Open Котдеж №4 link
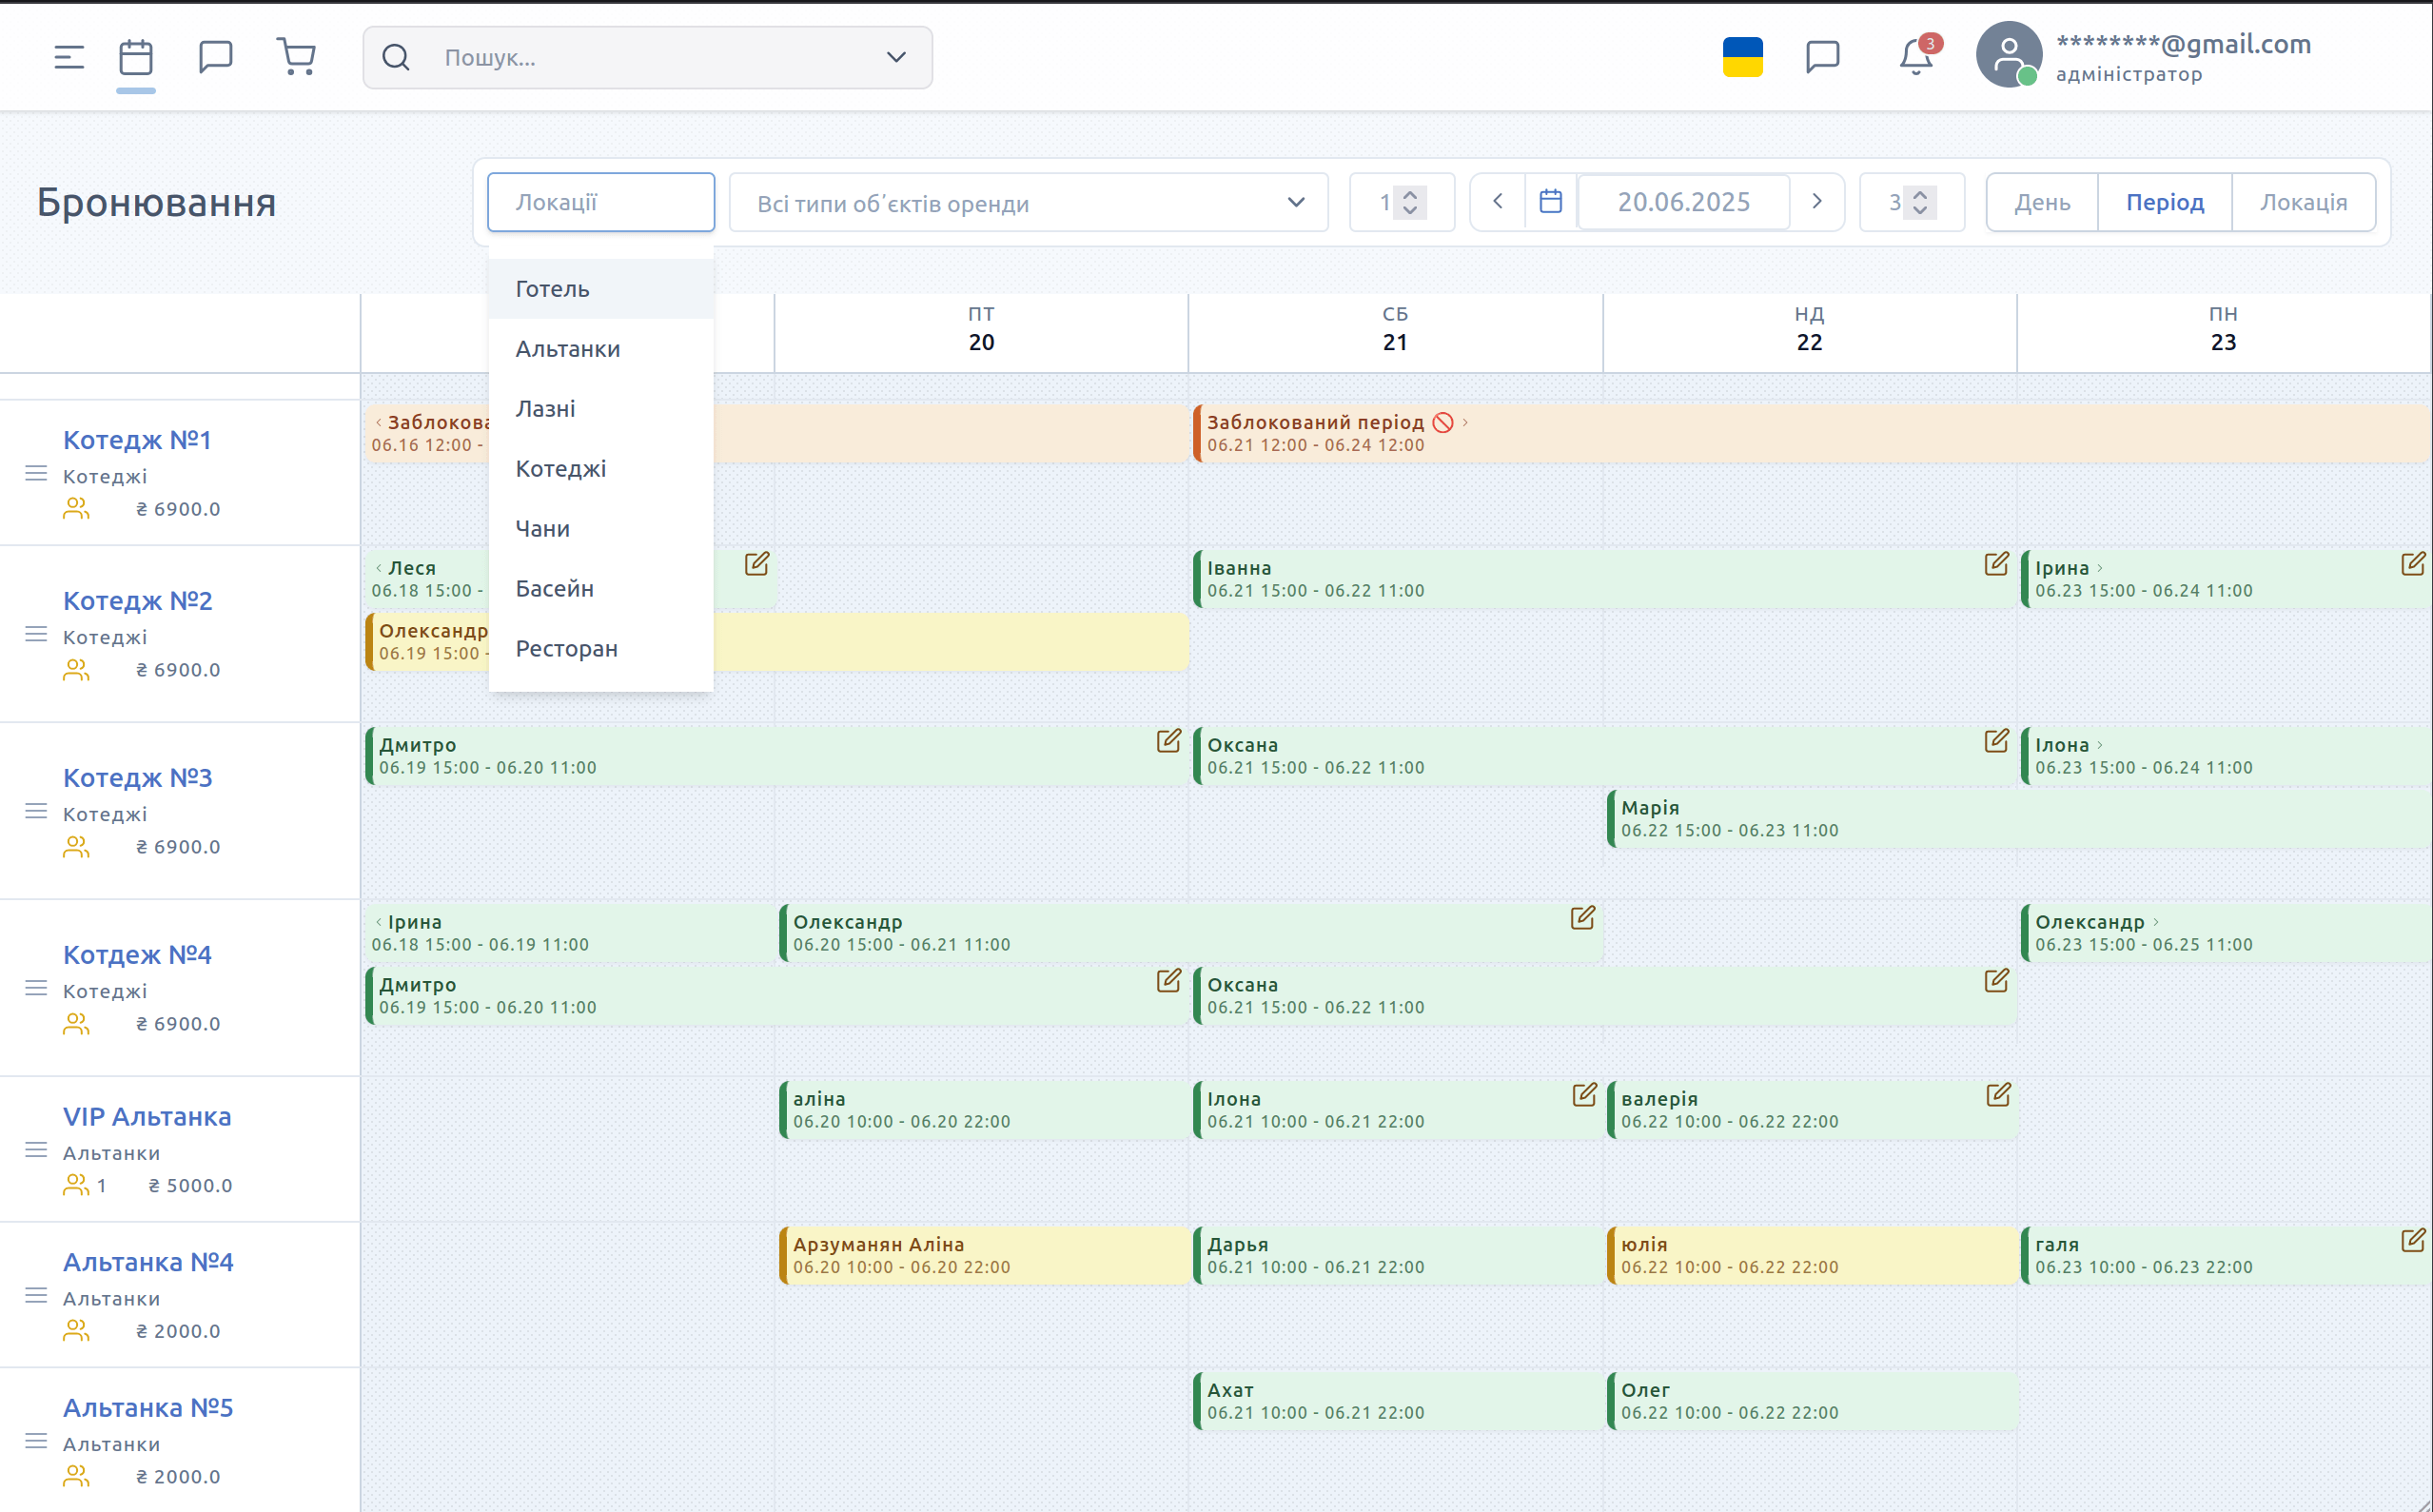This screenshot has height=1512, width=2433. tap(137, 955)
